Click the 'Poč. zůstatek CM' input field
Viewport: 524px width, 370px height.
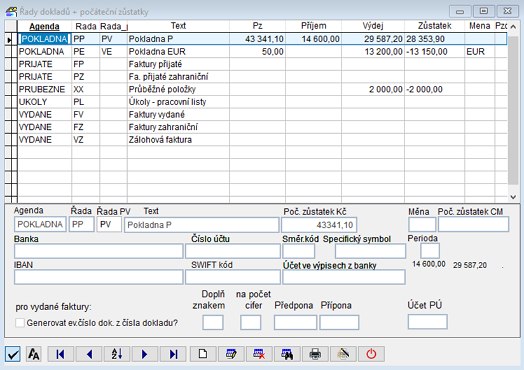[x=474, y=224]
